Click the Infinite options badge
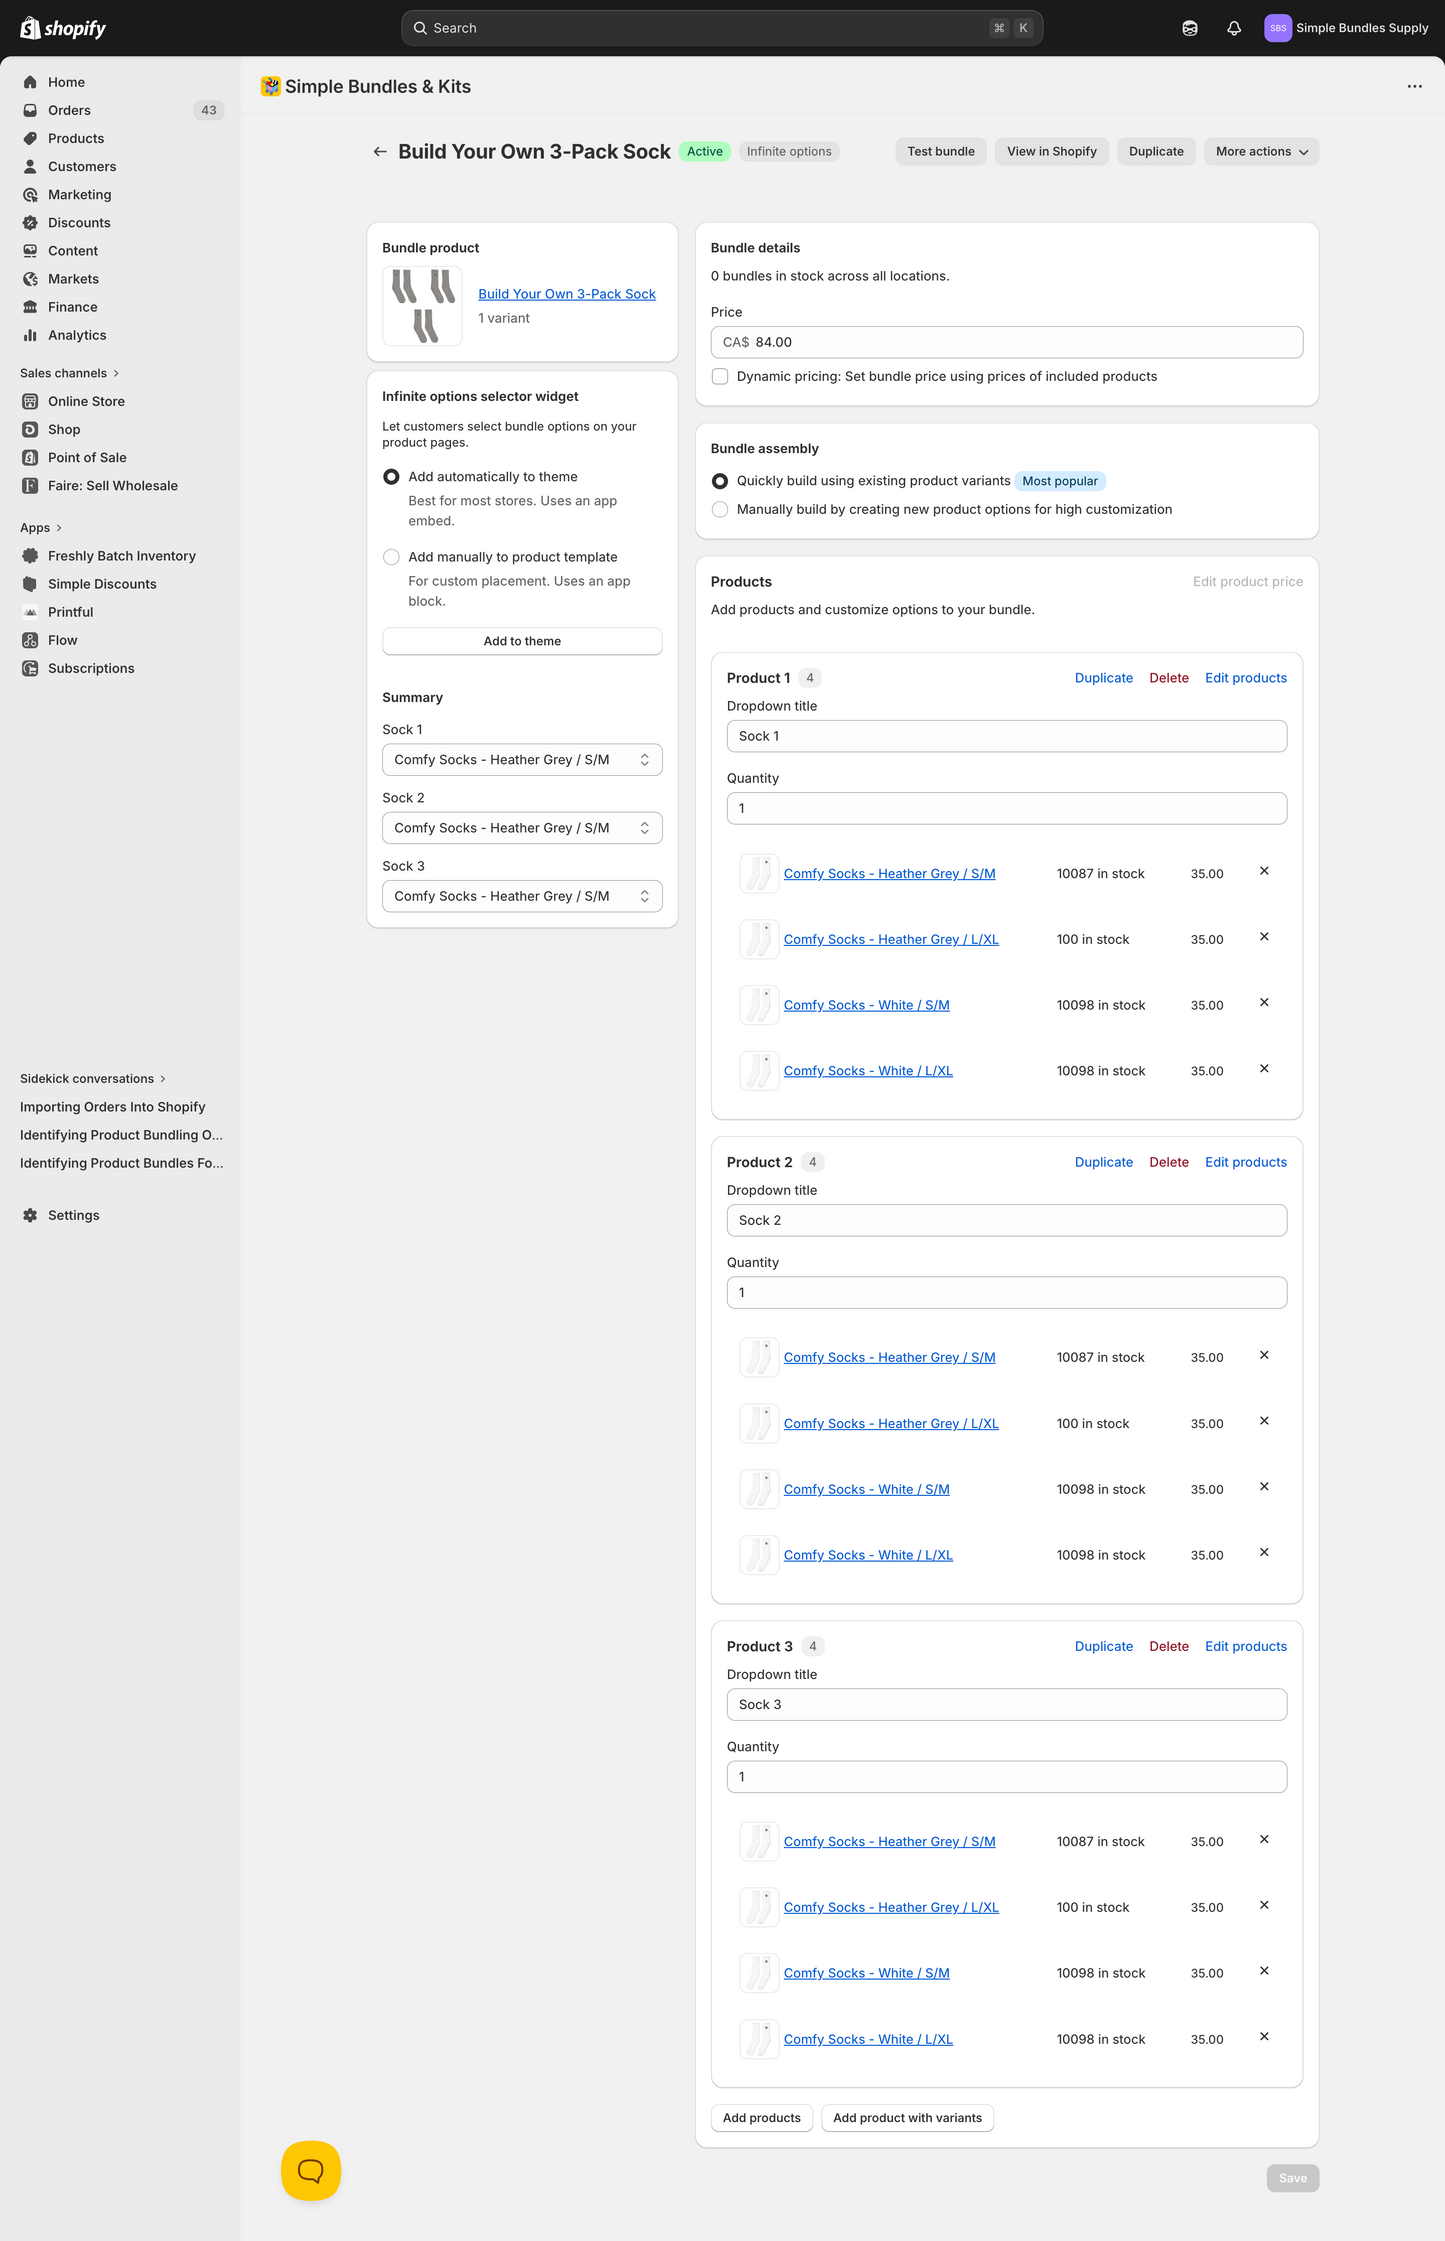Image resolution: width=1445 pixels, height=2241 pixels. [789, 152]
